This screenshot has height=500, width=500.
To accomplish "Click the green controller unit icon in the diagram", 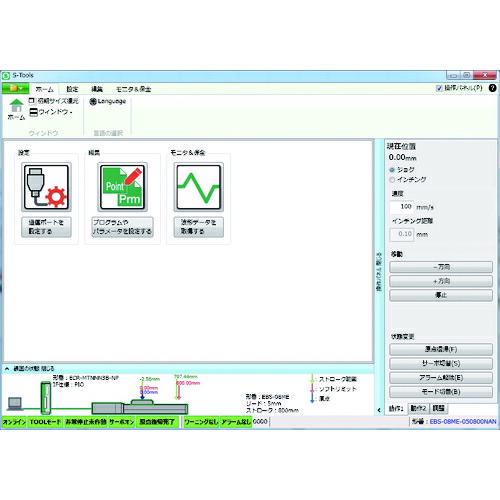I will click(46, 398).
